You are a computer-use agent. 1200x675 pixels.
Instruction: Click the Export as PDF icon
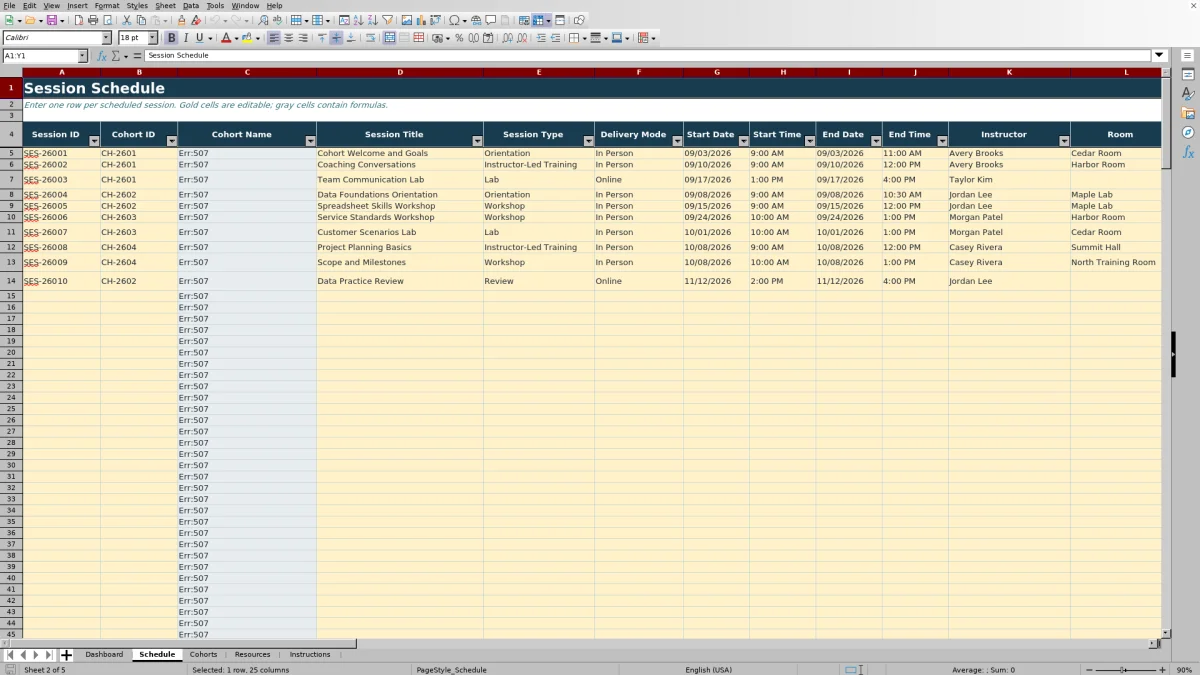(79, 20)
